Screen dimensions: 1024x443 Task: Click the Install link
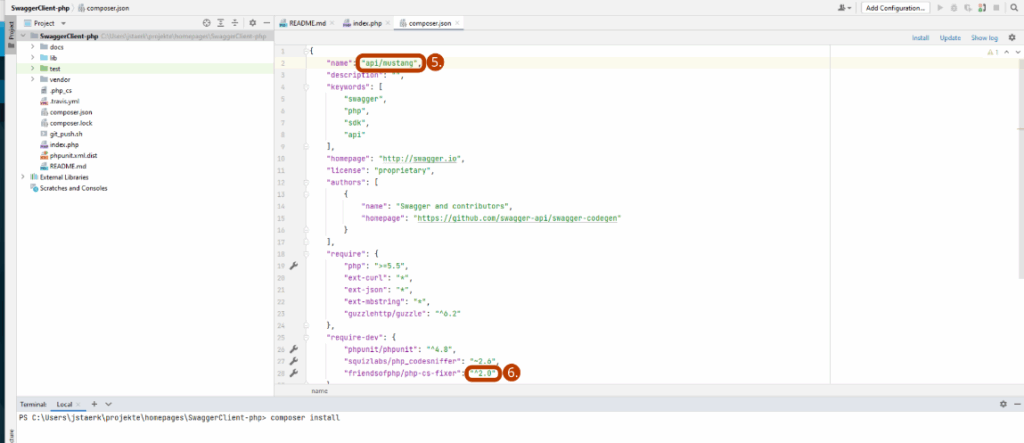click(921, 38)
